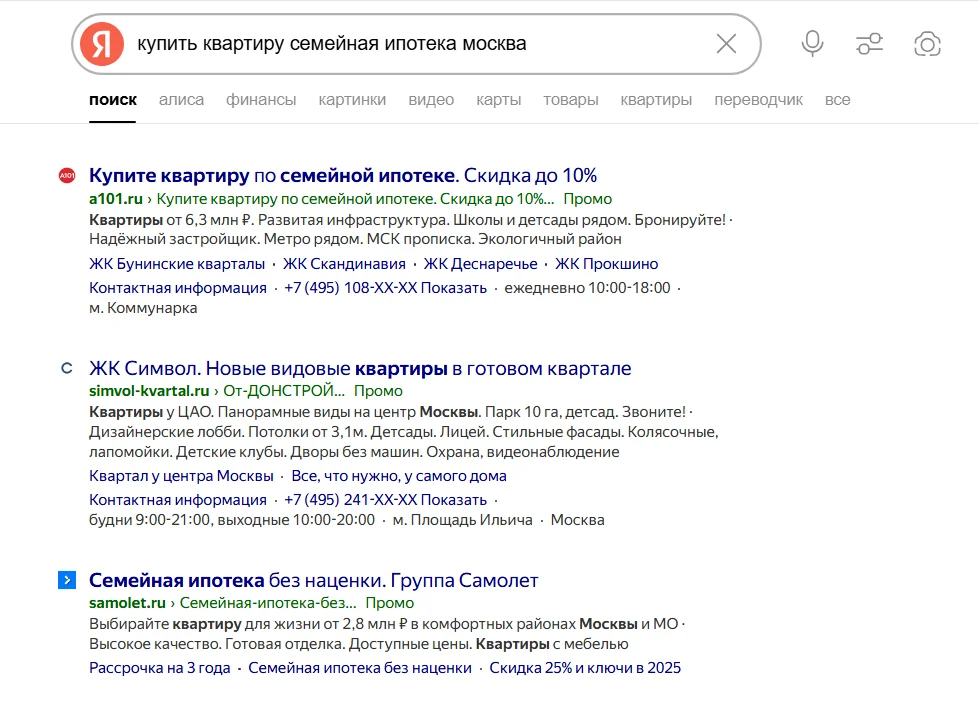The height and width of the screenshot is (707, 979).
Task: Clear the query using the X icon
Action: [725, 42]
